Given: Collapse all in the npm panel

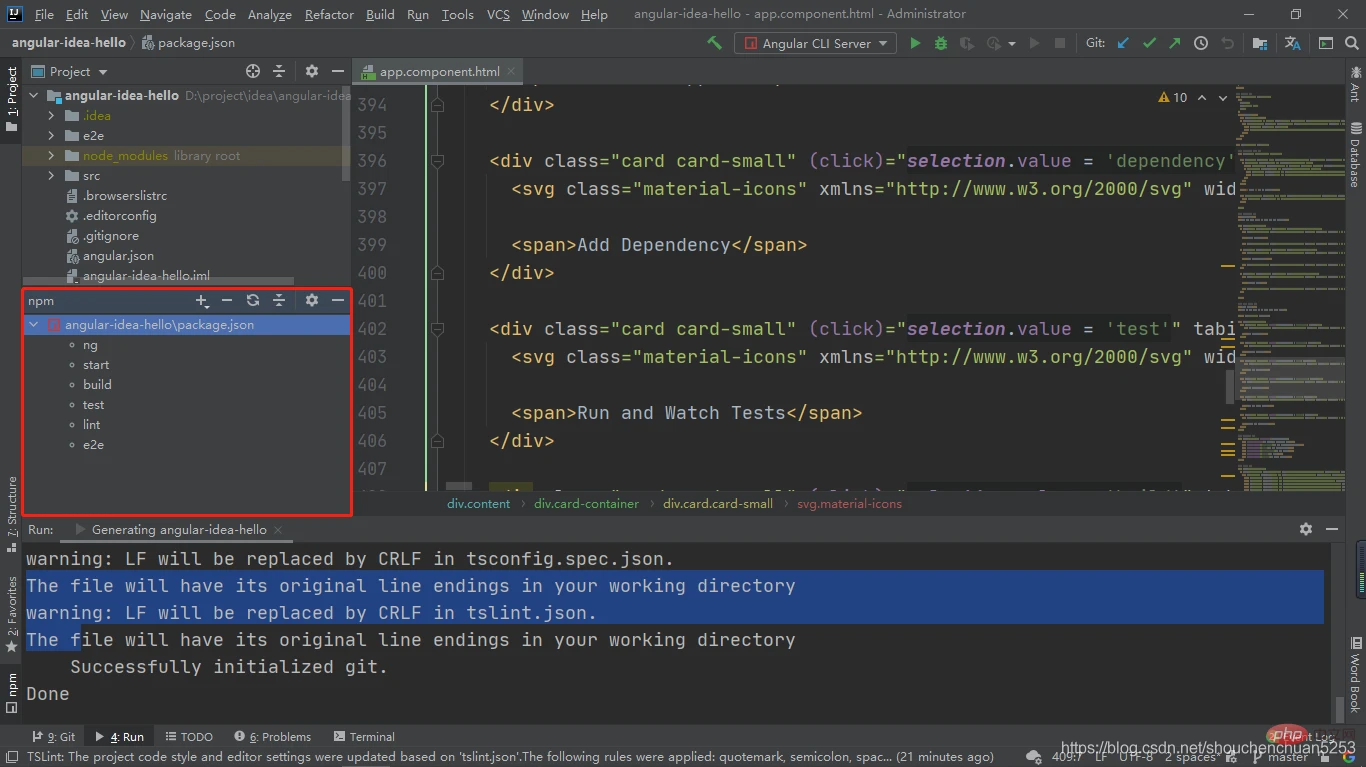Looking at the screenshot, I should coord(279,300).
